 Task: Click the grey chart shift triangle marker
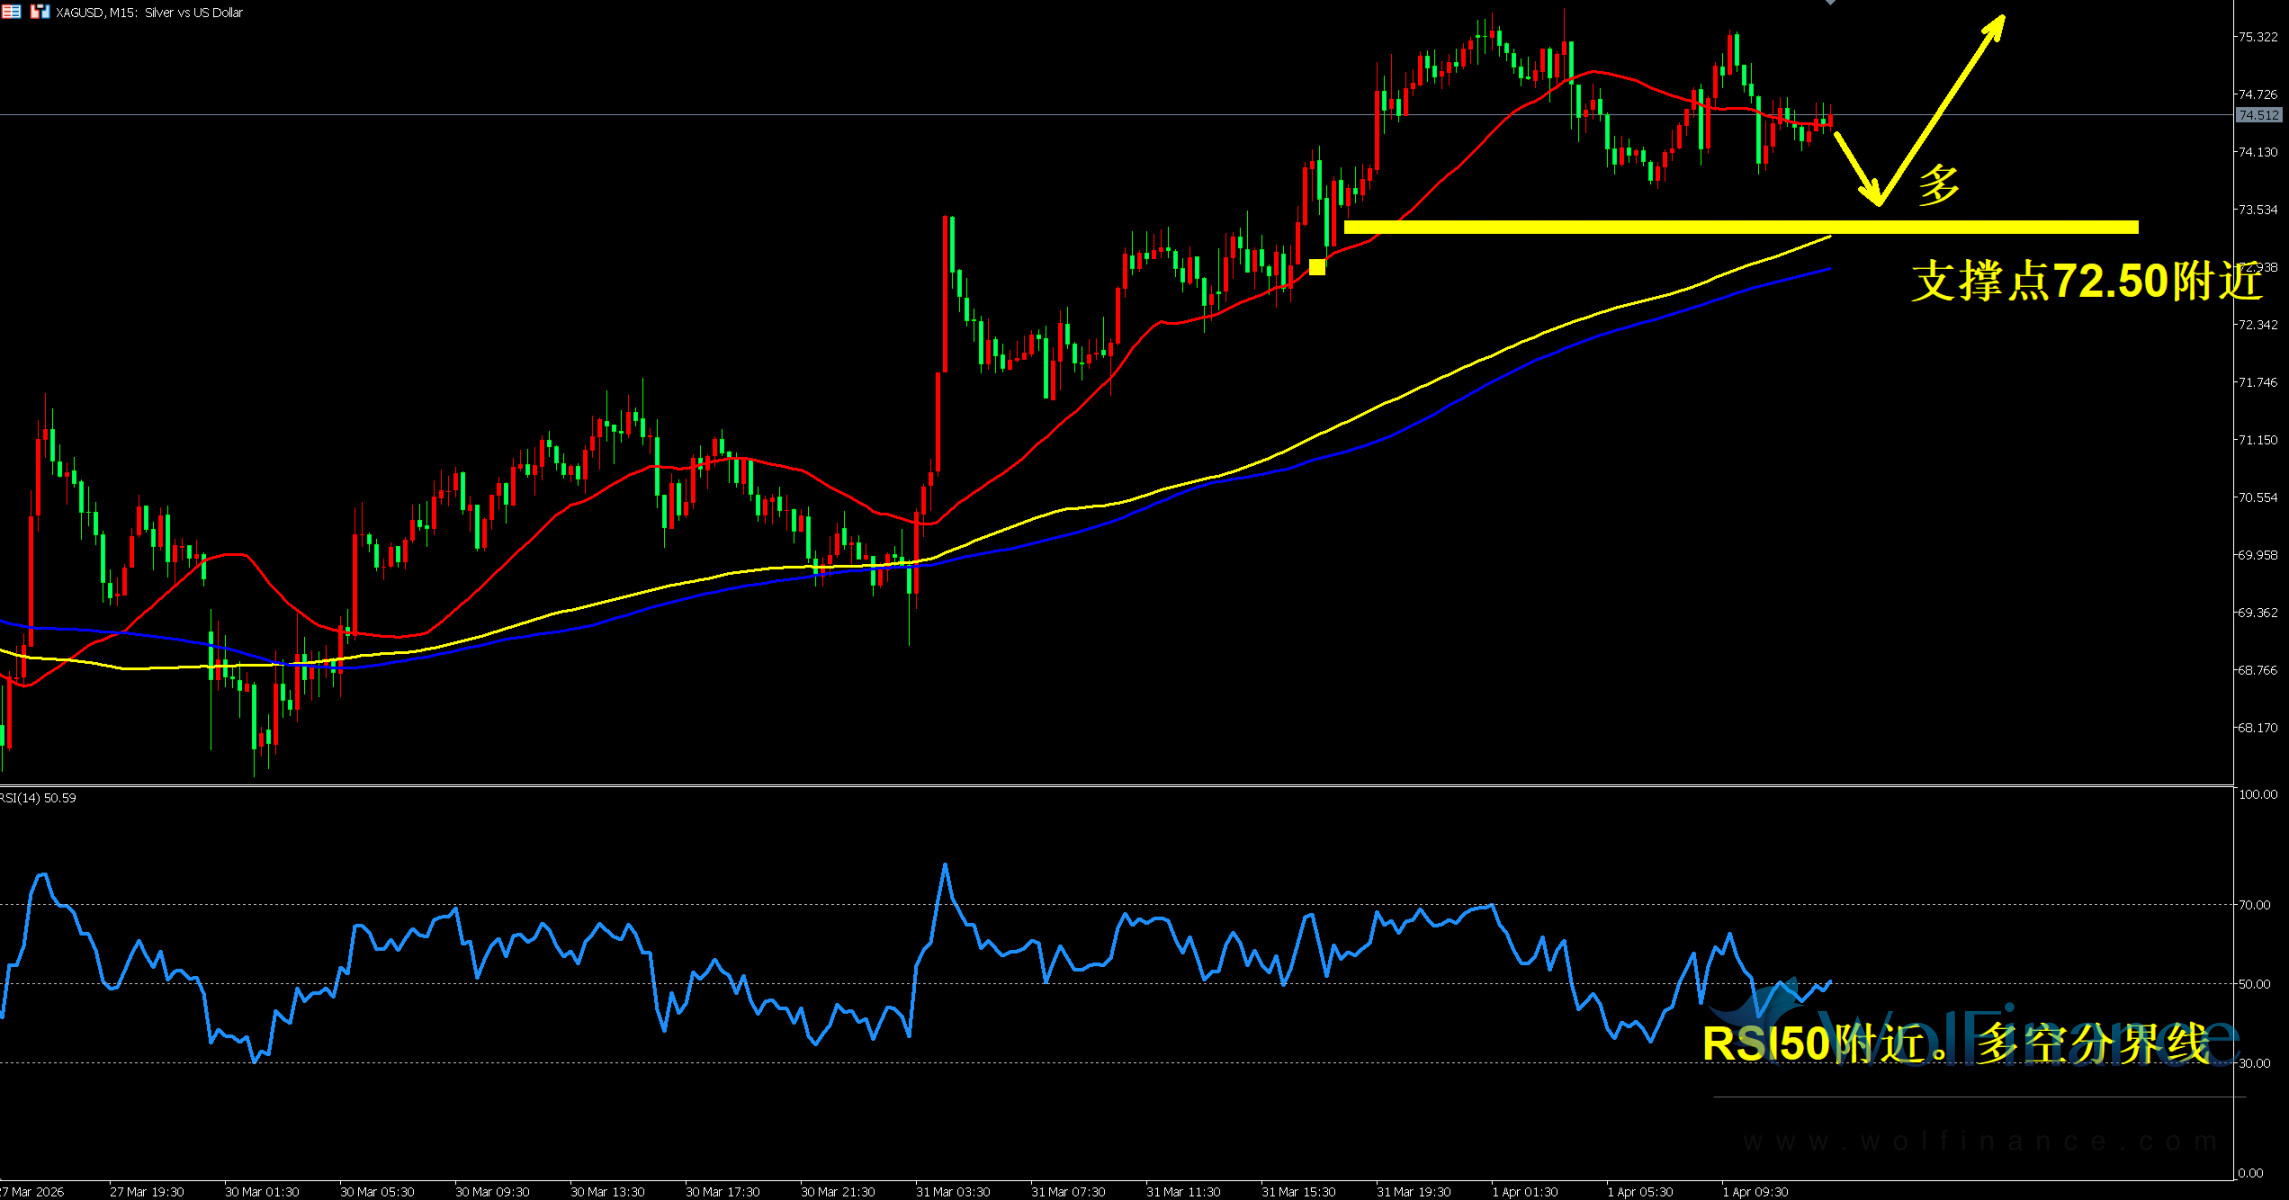tap(1830, 3)
